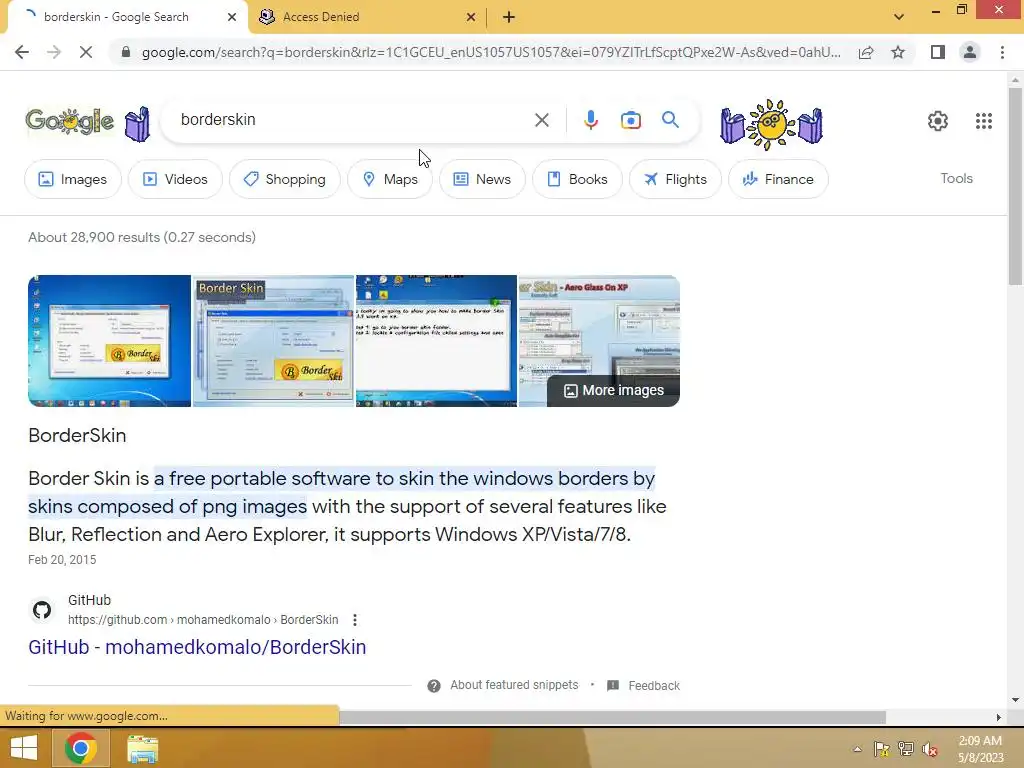Click the GitHub favicon beside result
The height and width of the screenshot is (768, 1024).
(x=42, y=610)
